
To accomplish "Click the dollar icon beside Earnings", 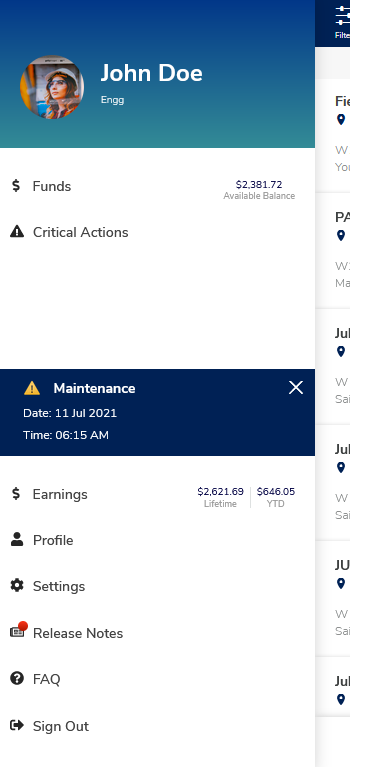I will coord(16,494).
